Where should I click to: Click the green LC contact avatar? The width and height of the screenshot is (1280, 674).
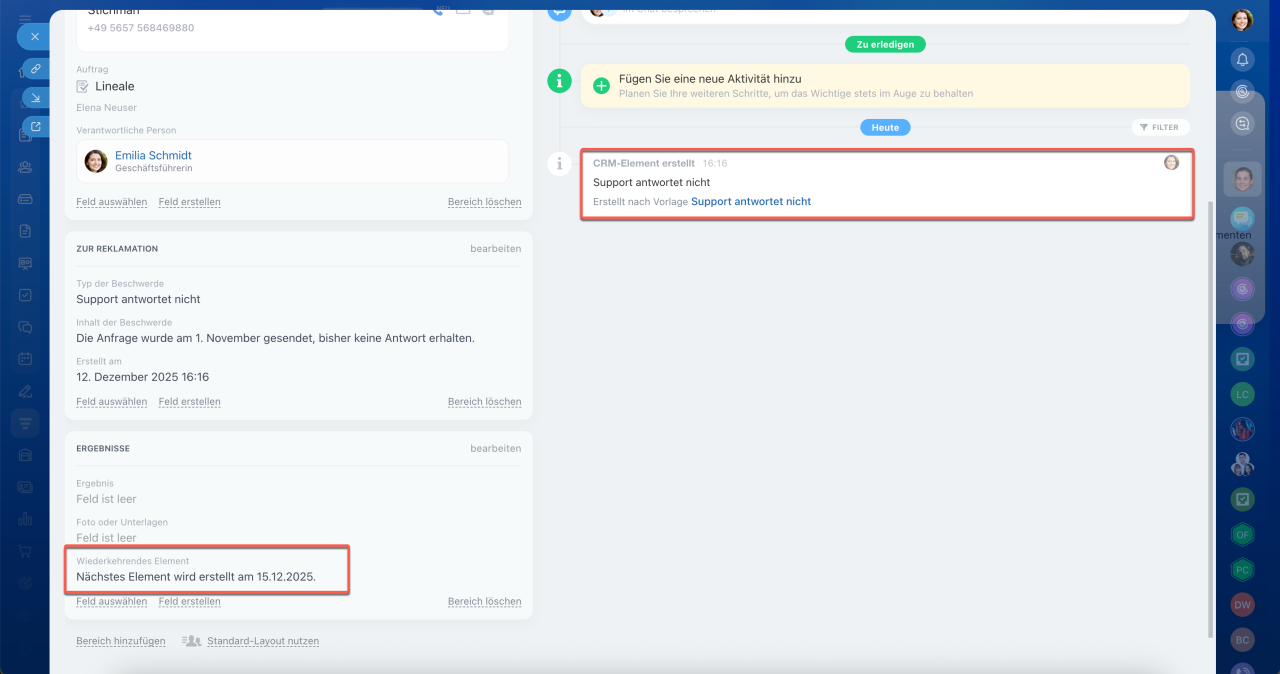[x=1242, y=394]
